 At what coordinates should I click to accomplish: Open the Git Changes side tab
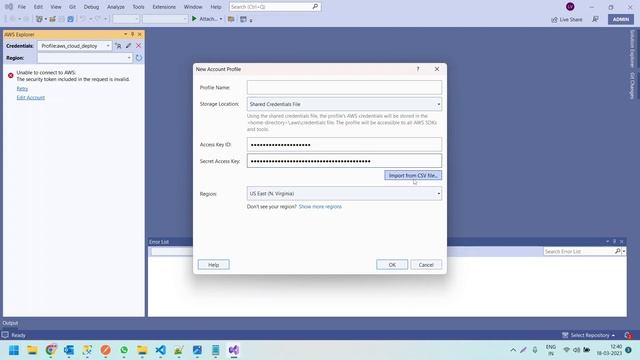(x=632, y=86)
